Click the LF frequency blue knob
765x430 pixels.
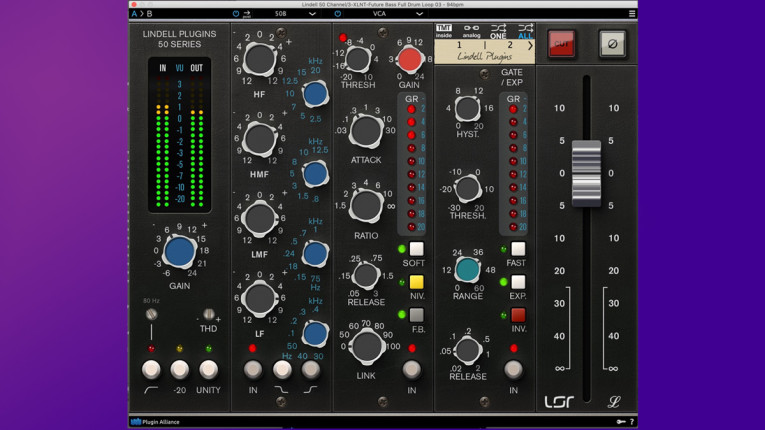coord(315,334)
